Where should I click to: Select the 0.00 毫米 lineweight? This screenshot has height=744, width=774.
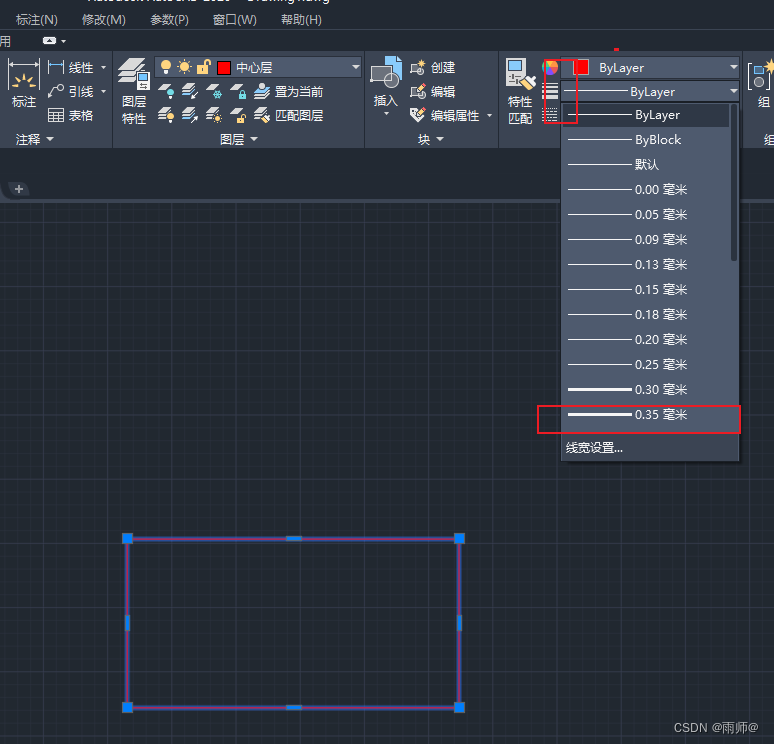pyautogui.click(x=646, y=190)
